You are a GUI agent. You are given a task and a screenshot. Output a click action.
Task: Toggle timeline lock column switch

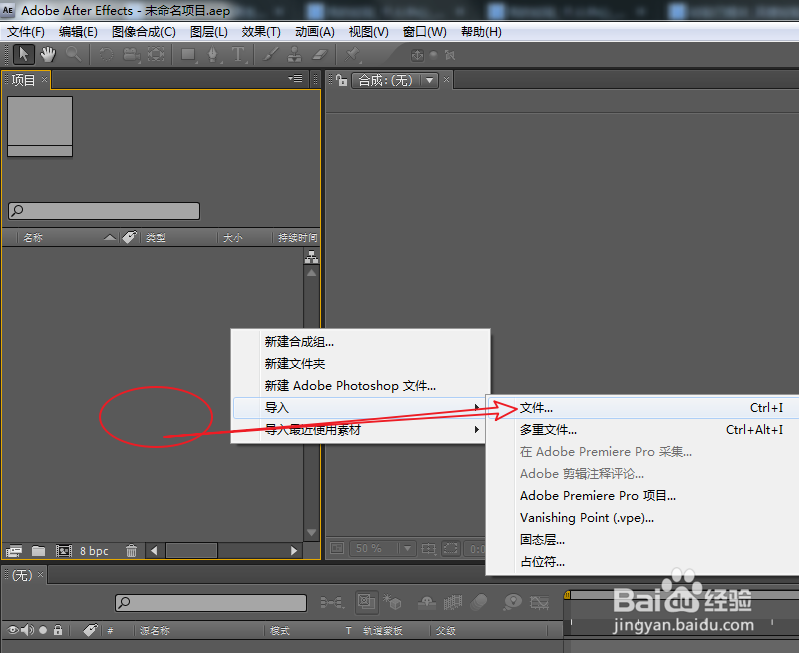point(58,631)
